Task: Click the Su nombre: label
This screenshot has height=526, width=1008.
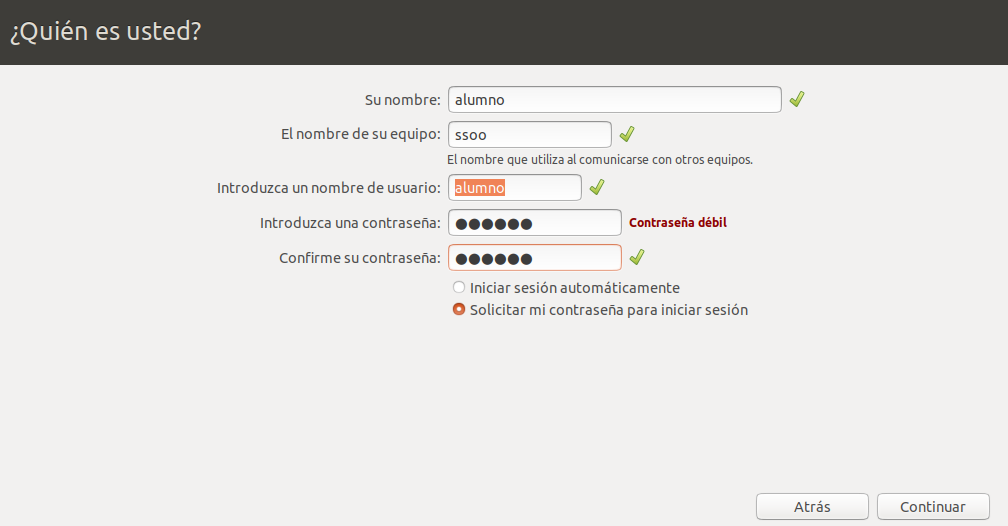Action: click(x=402, y=100)
